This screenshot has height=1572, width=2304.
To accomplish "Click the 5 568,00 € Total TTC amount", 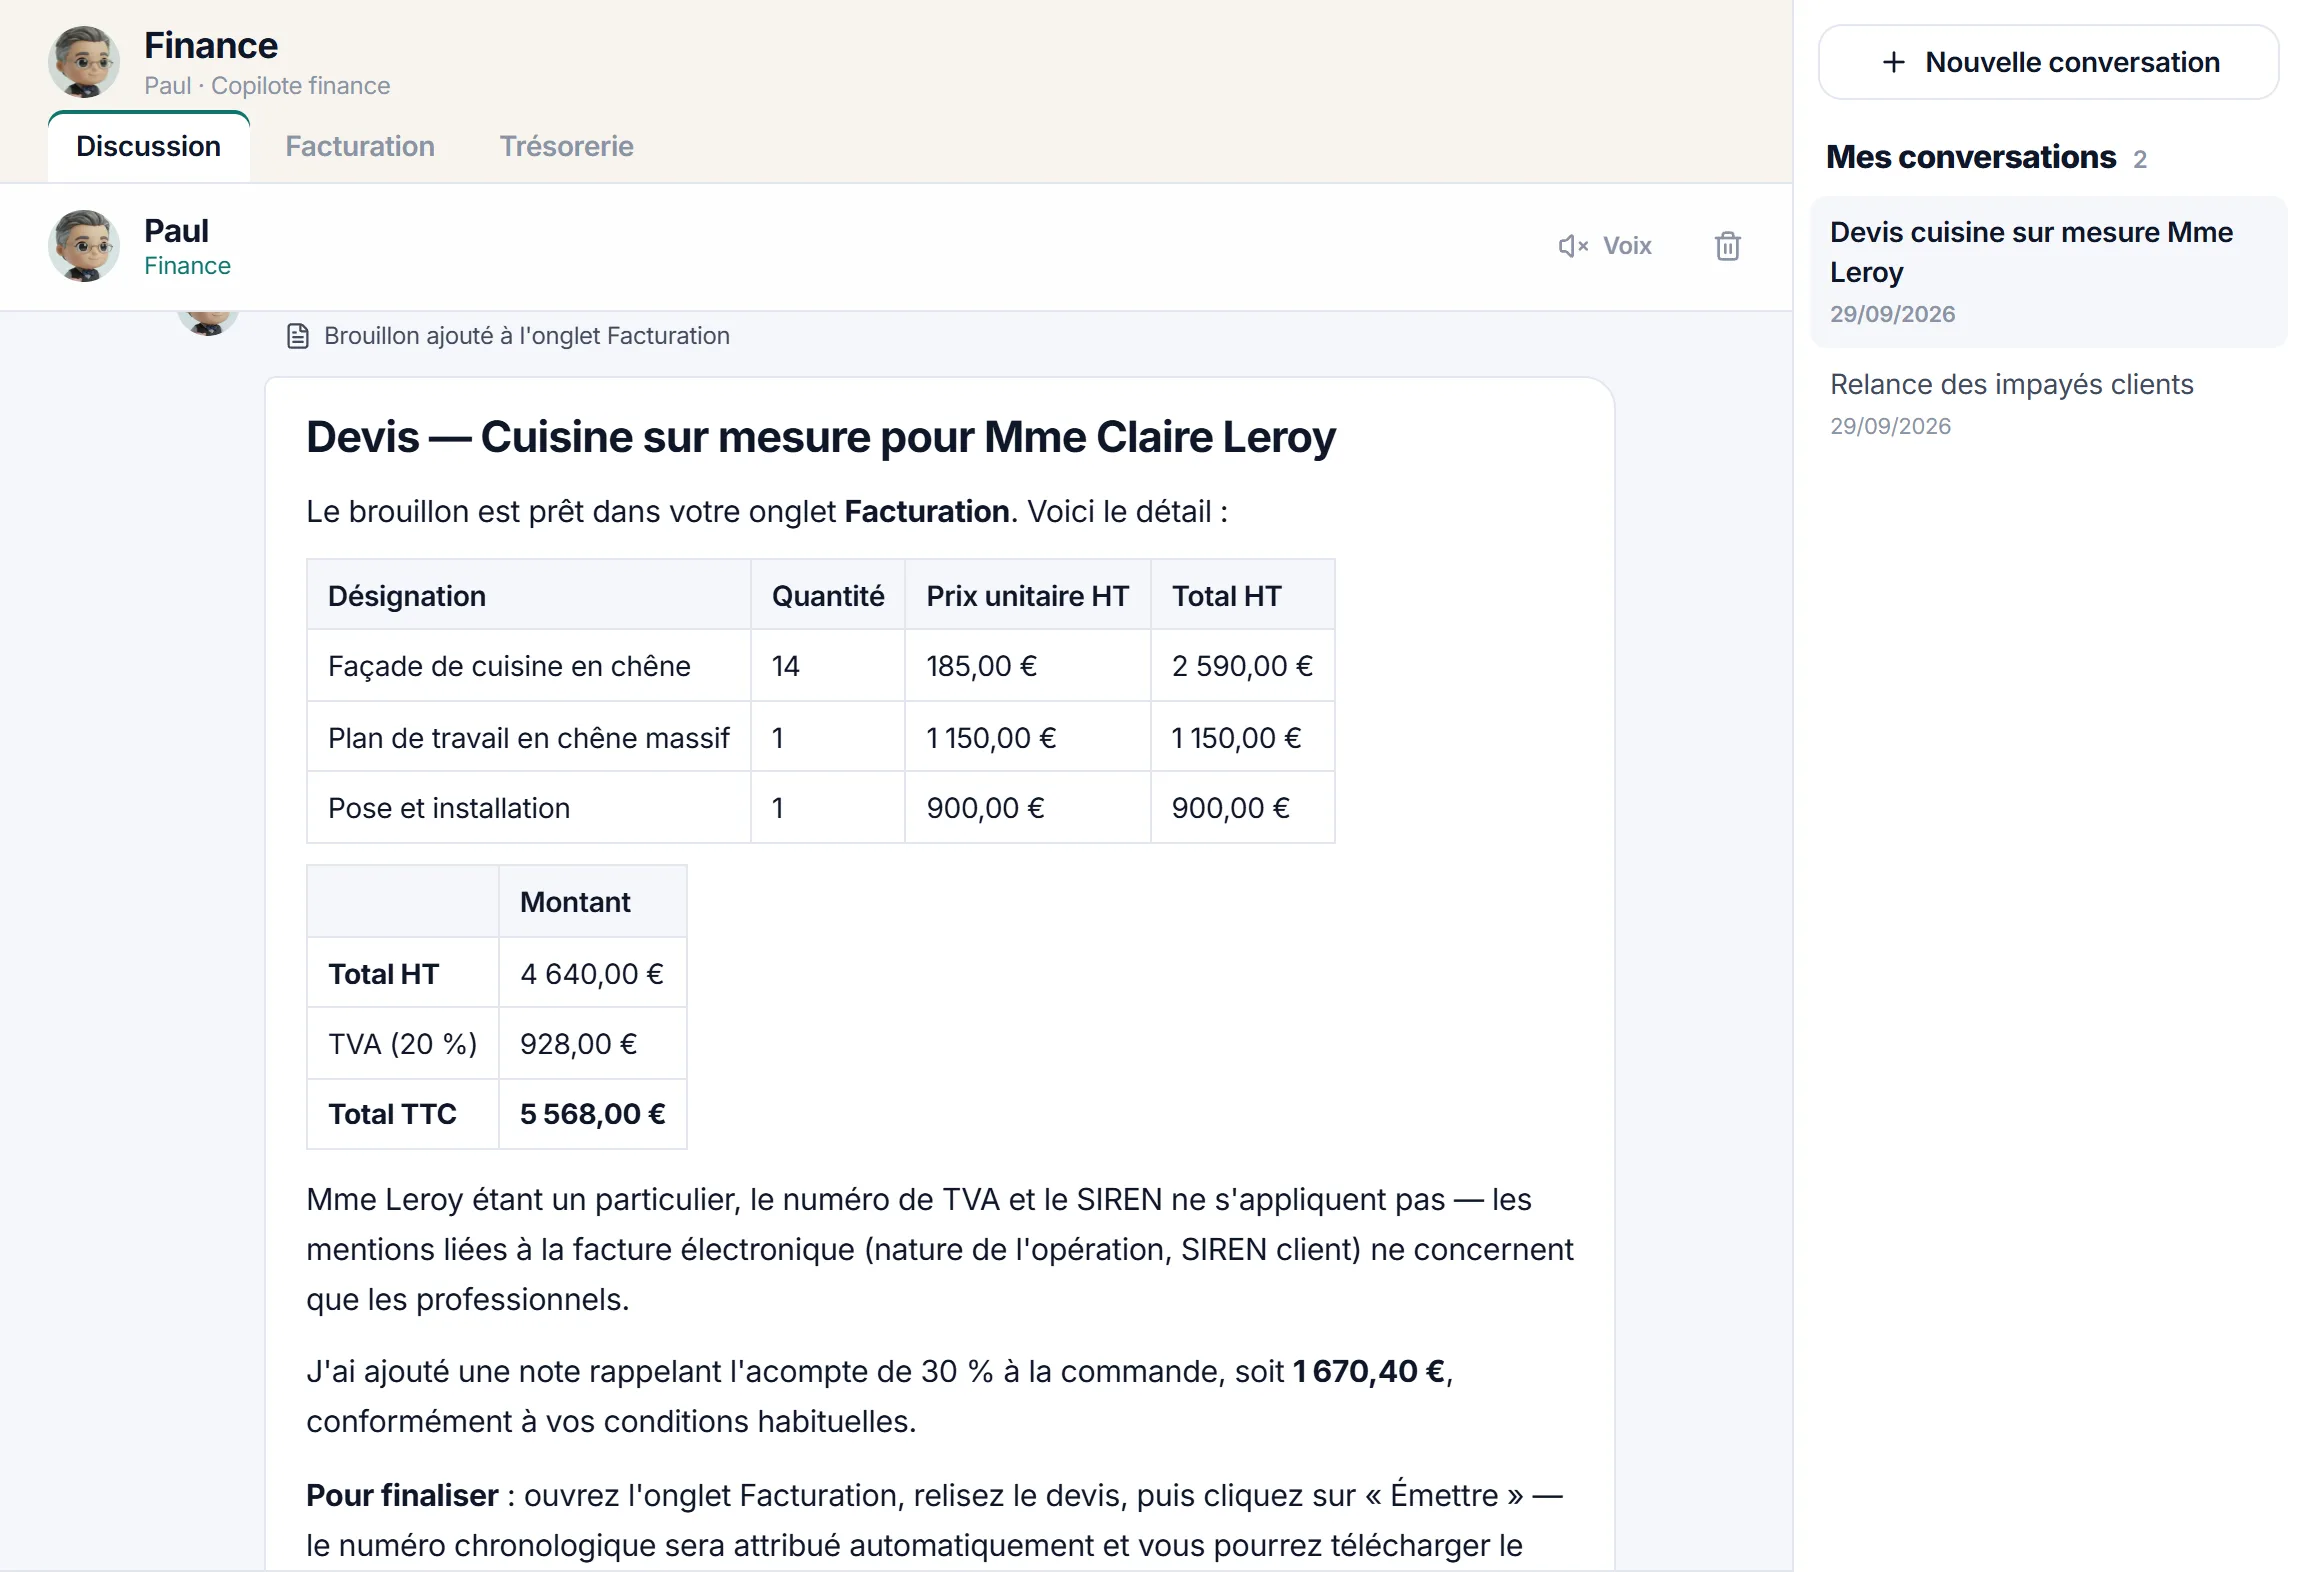I will pyautogui.click(x=593, y=1114).
